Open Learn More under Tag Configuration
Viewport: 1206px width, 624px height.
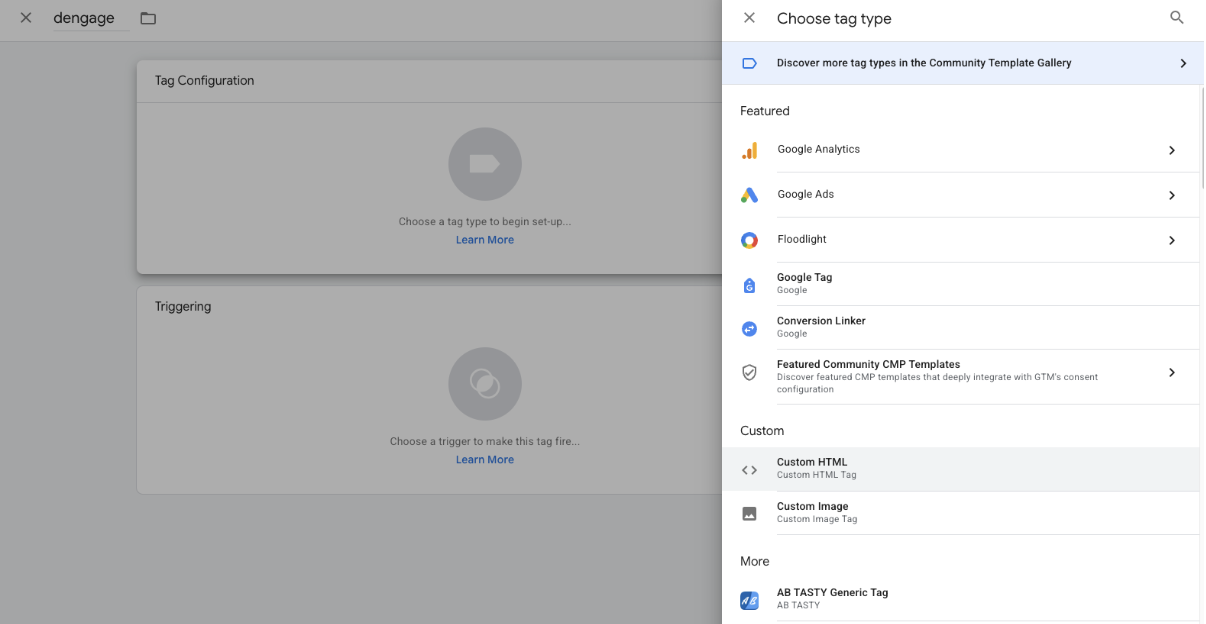point(485,240)
